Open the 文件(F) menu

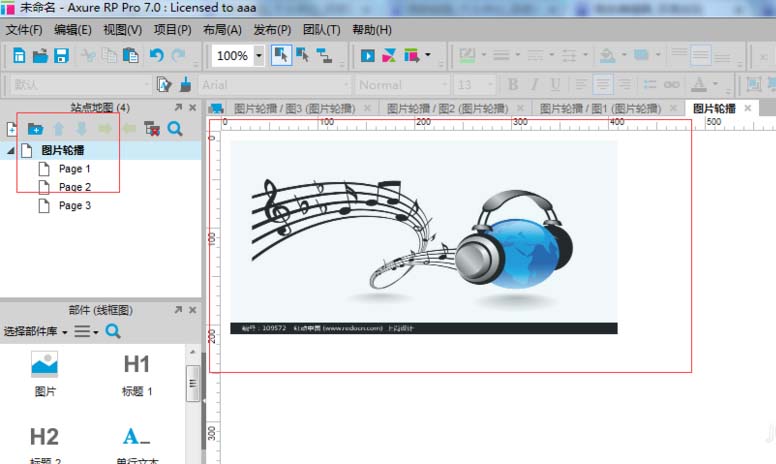[24, 30]
